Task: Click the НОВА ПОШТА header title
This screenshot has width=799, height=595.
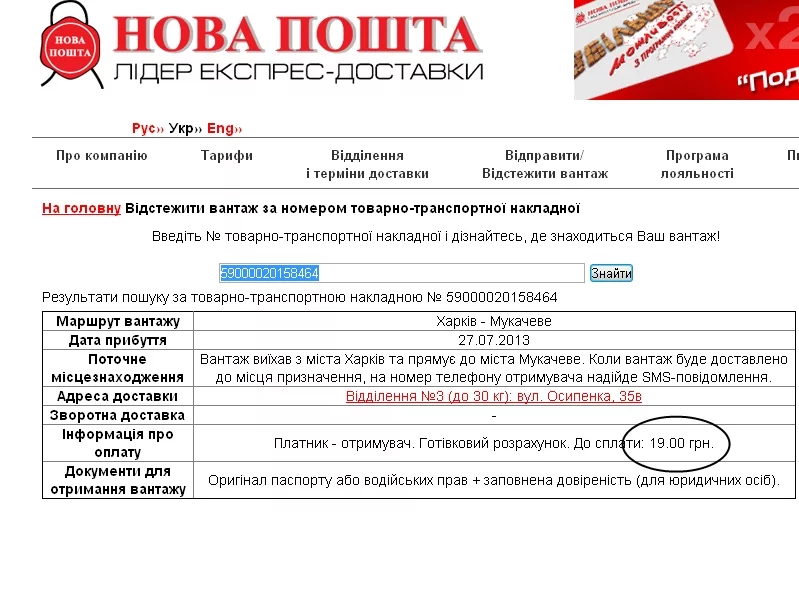Action: pos(297,35)
